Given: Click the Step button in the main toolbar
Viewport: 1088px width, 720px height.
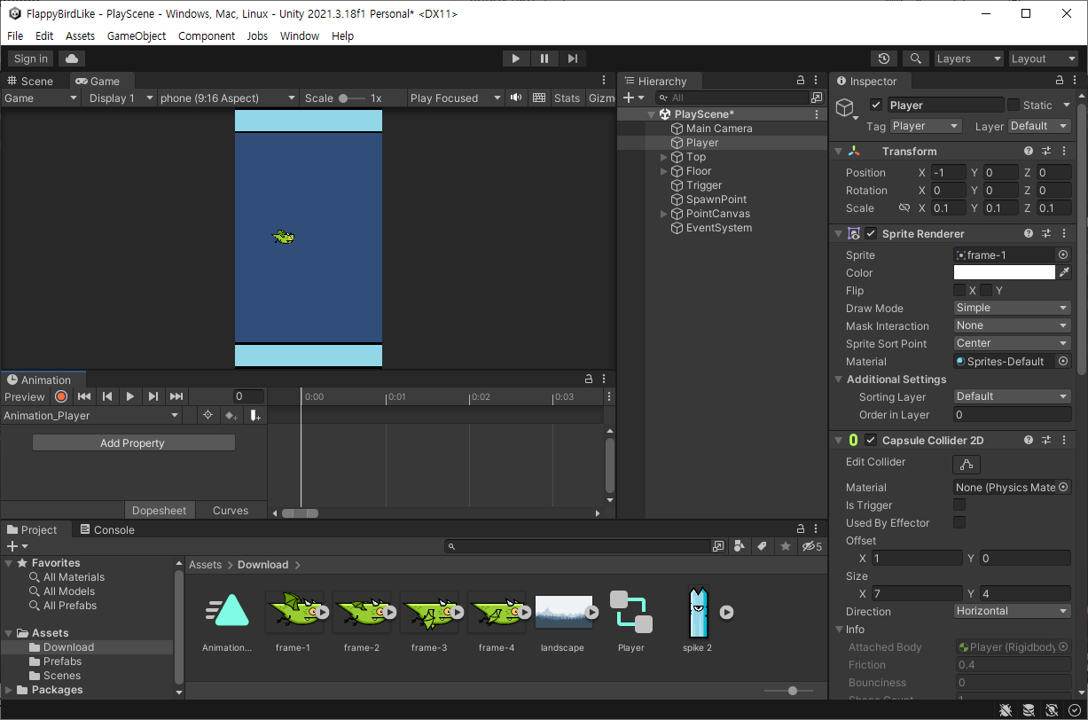Looking at the screenshot, I should pos(572,59).
